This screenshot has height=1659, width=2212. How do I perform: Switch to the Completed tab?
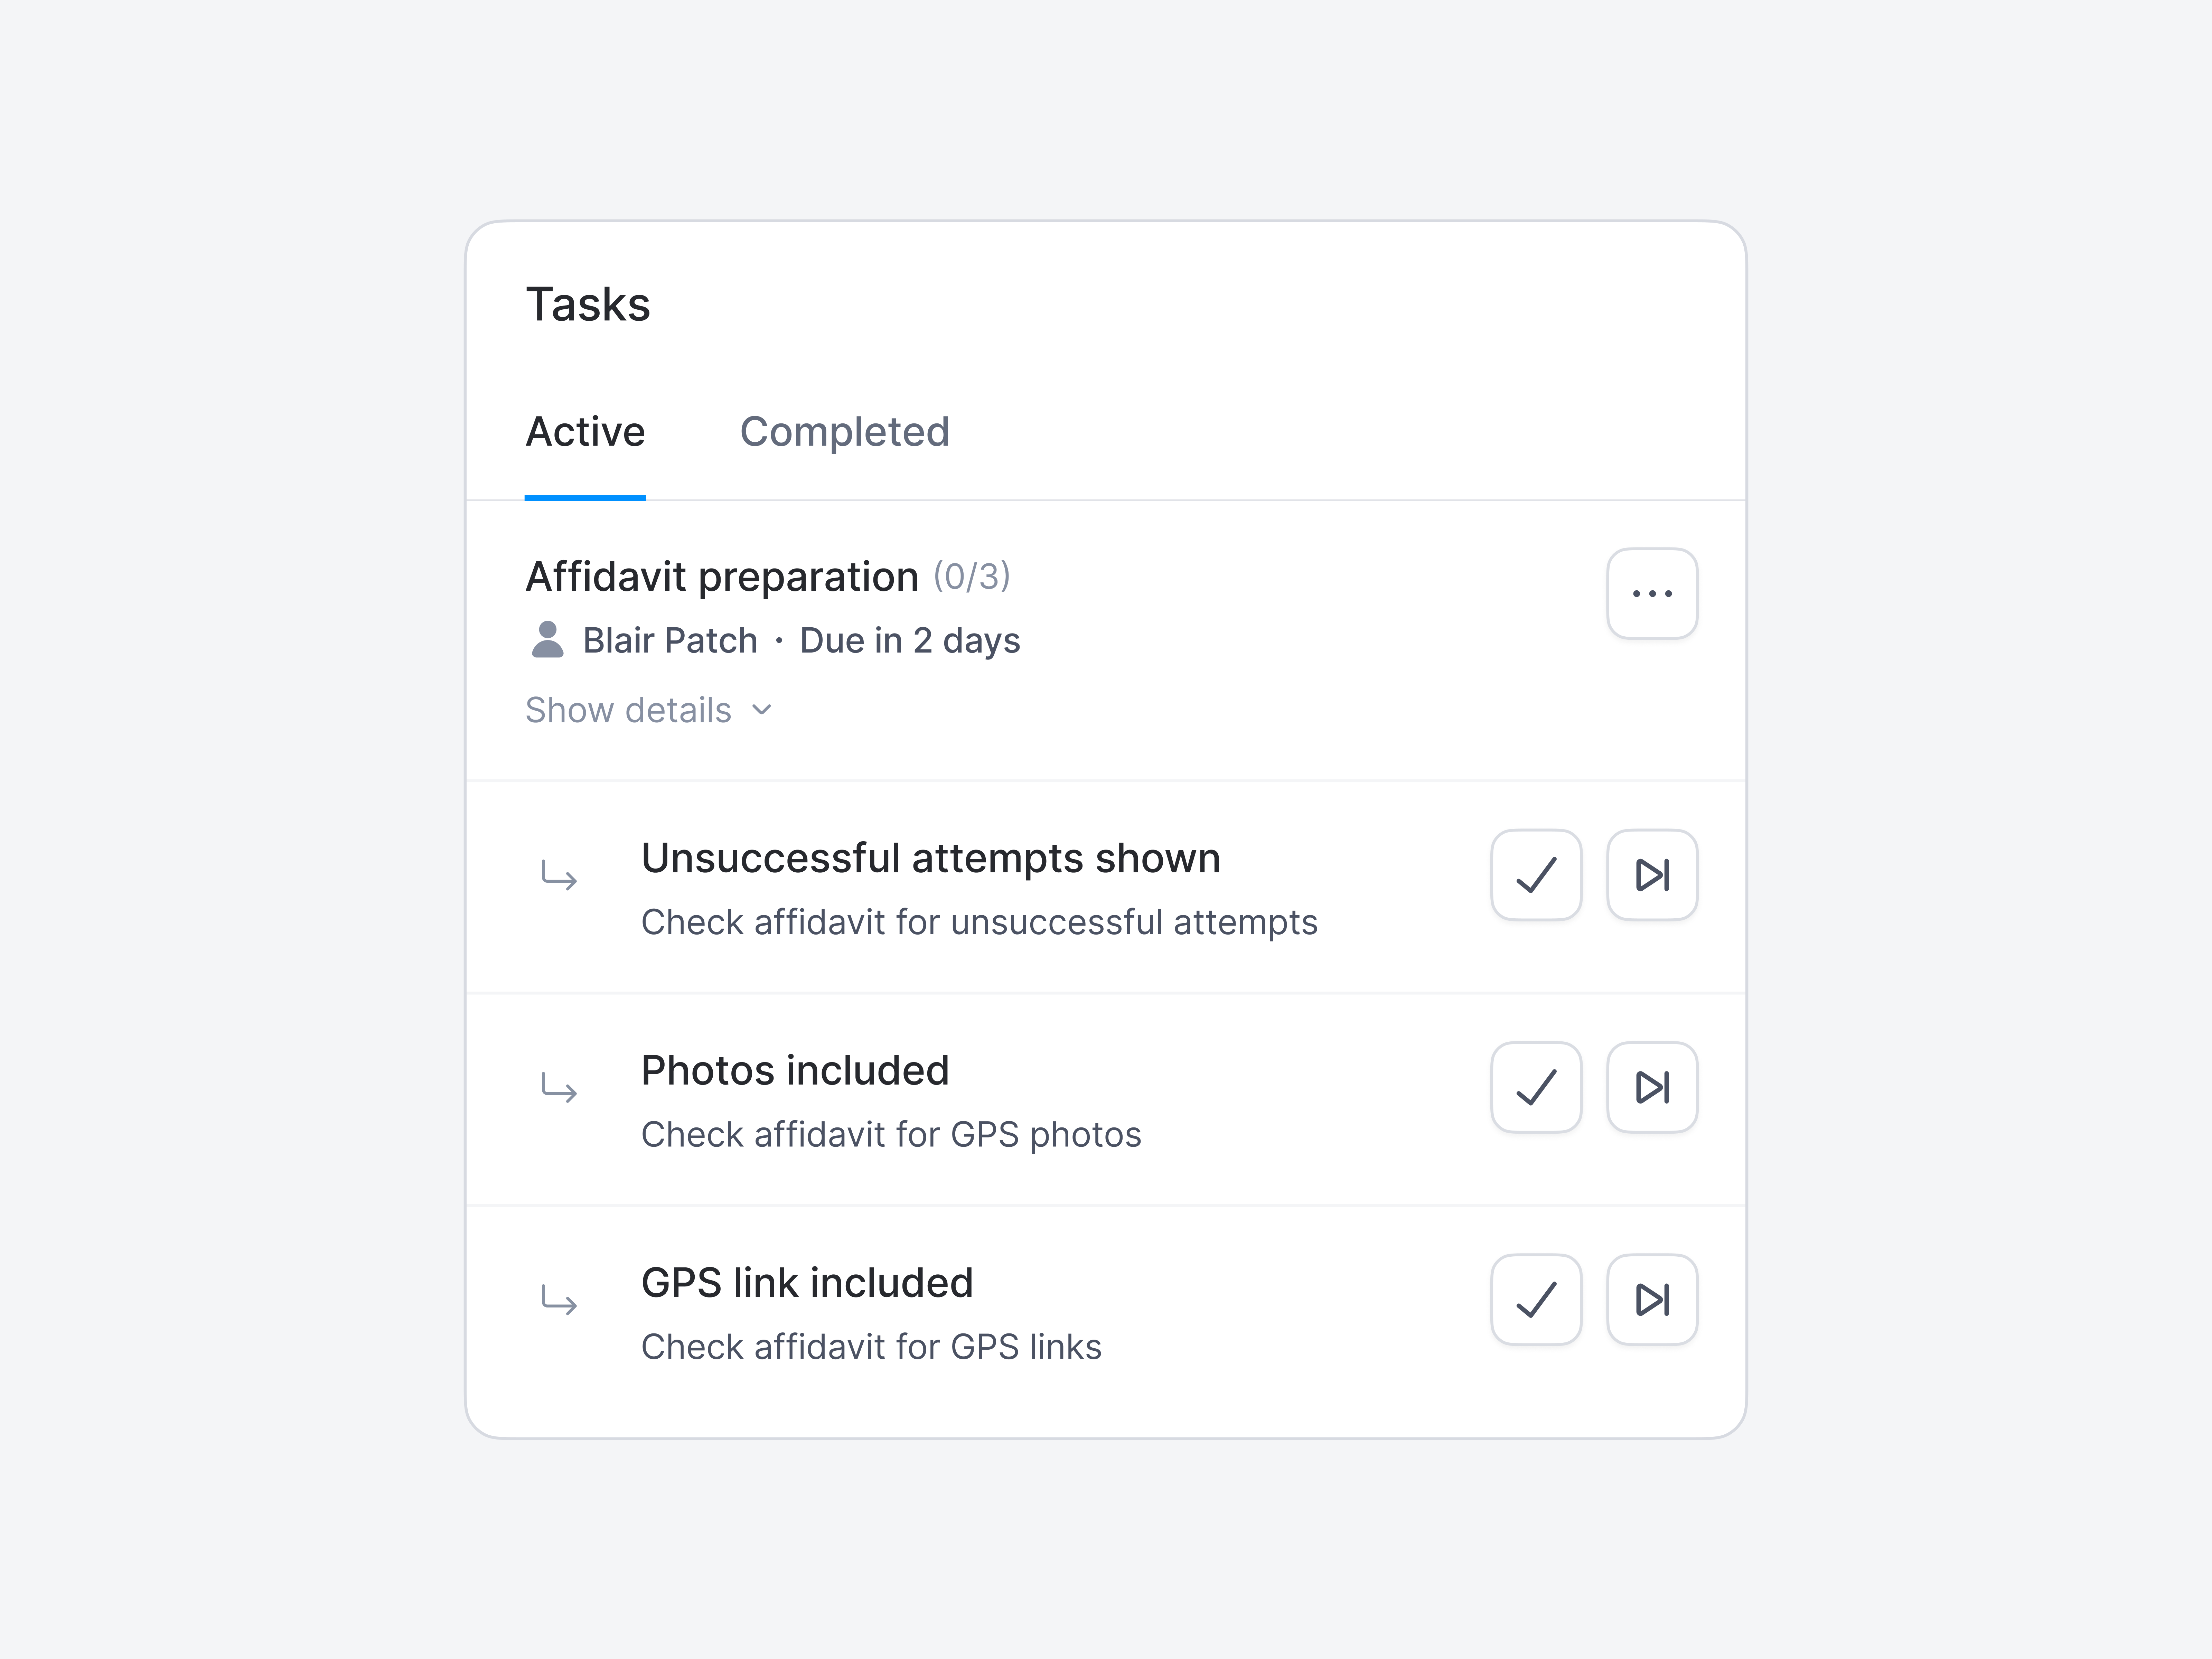845,432
